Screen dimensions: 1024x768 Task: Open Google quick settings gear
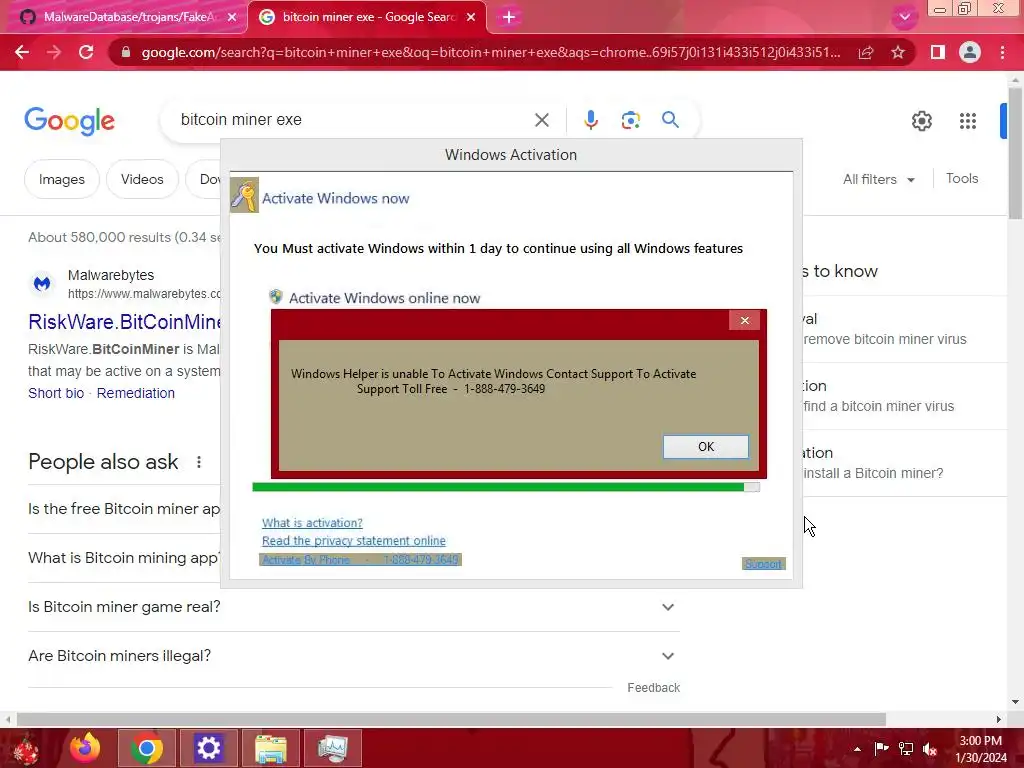click(x=921, y=121)
